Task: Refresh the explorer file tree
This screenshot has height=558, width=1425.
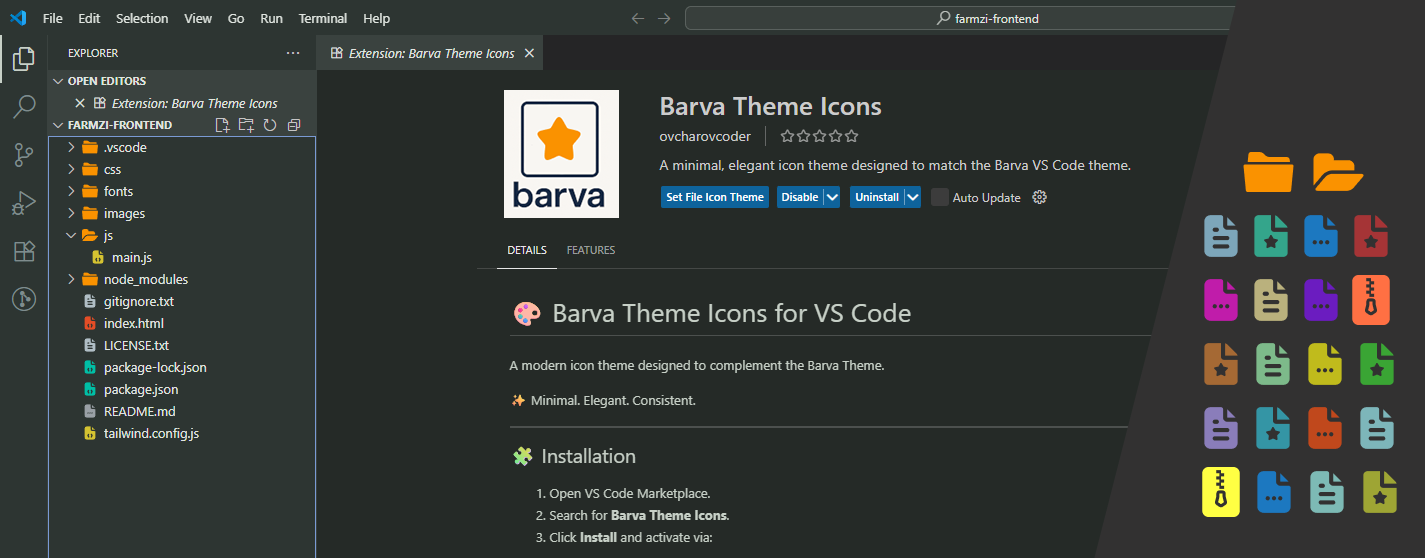Action: click(x=270, y=125)
